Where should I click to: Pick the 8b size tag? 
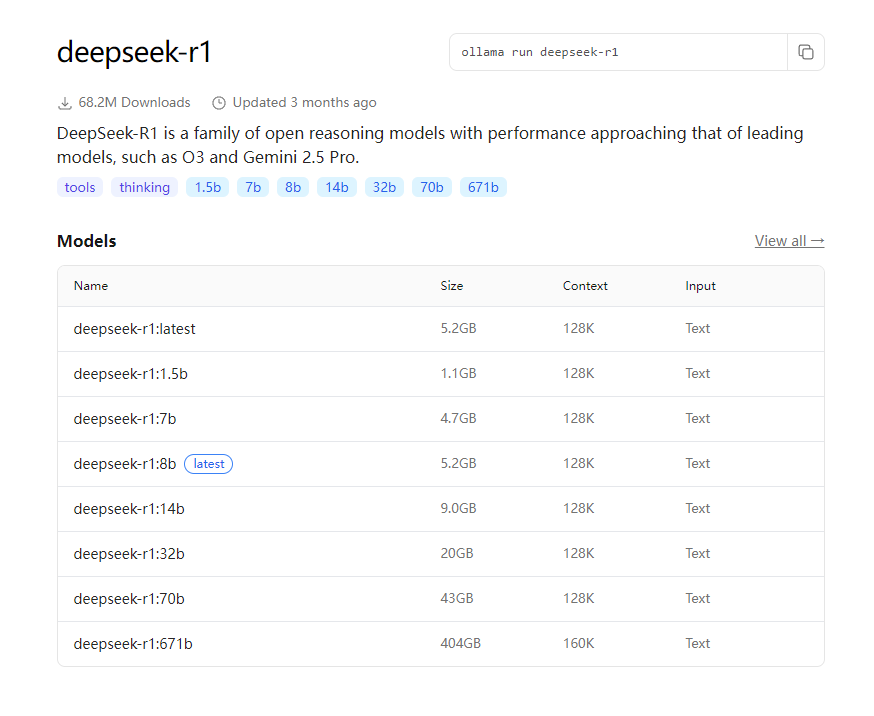pyautogui.click(x=293, y=187)
